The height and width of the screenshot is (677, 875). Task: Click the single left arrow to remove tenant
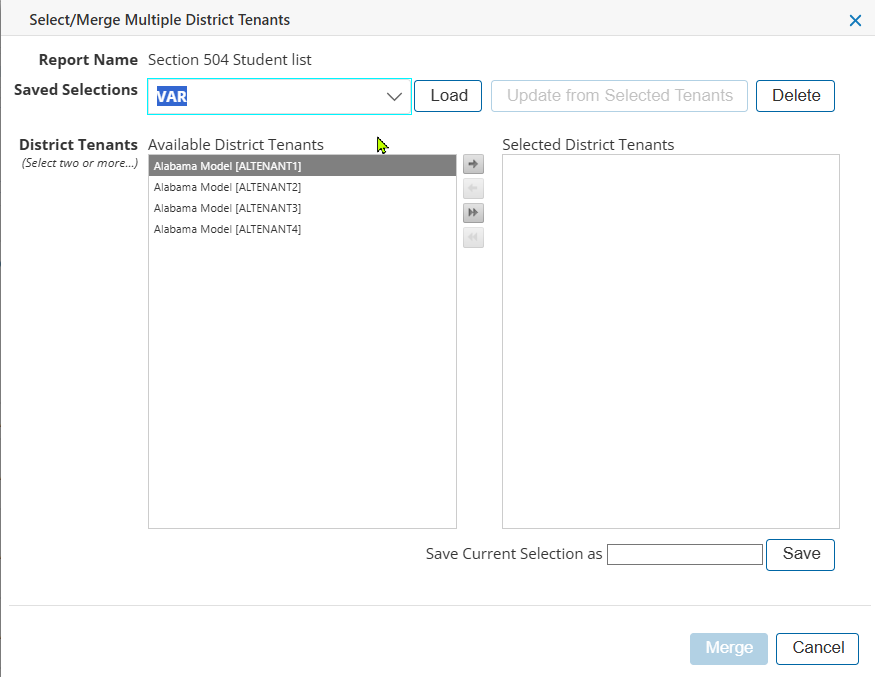[x=473, y=189]
